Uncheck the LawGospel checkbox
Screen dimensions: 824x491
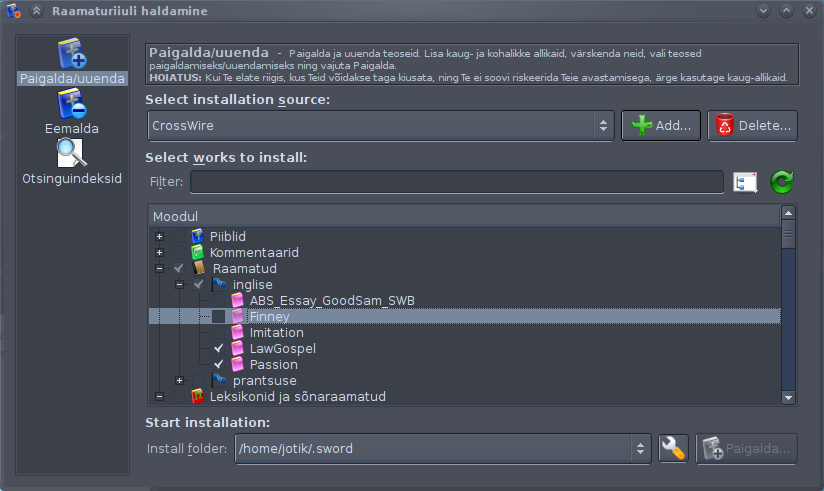[219, 349]
